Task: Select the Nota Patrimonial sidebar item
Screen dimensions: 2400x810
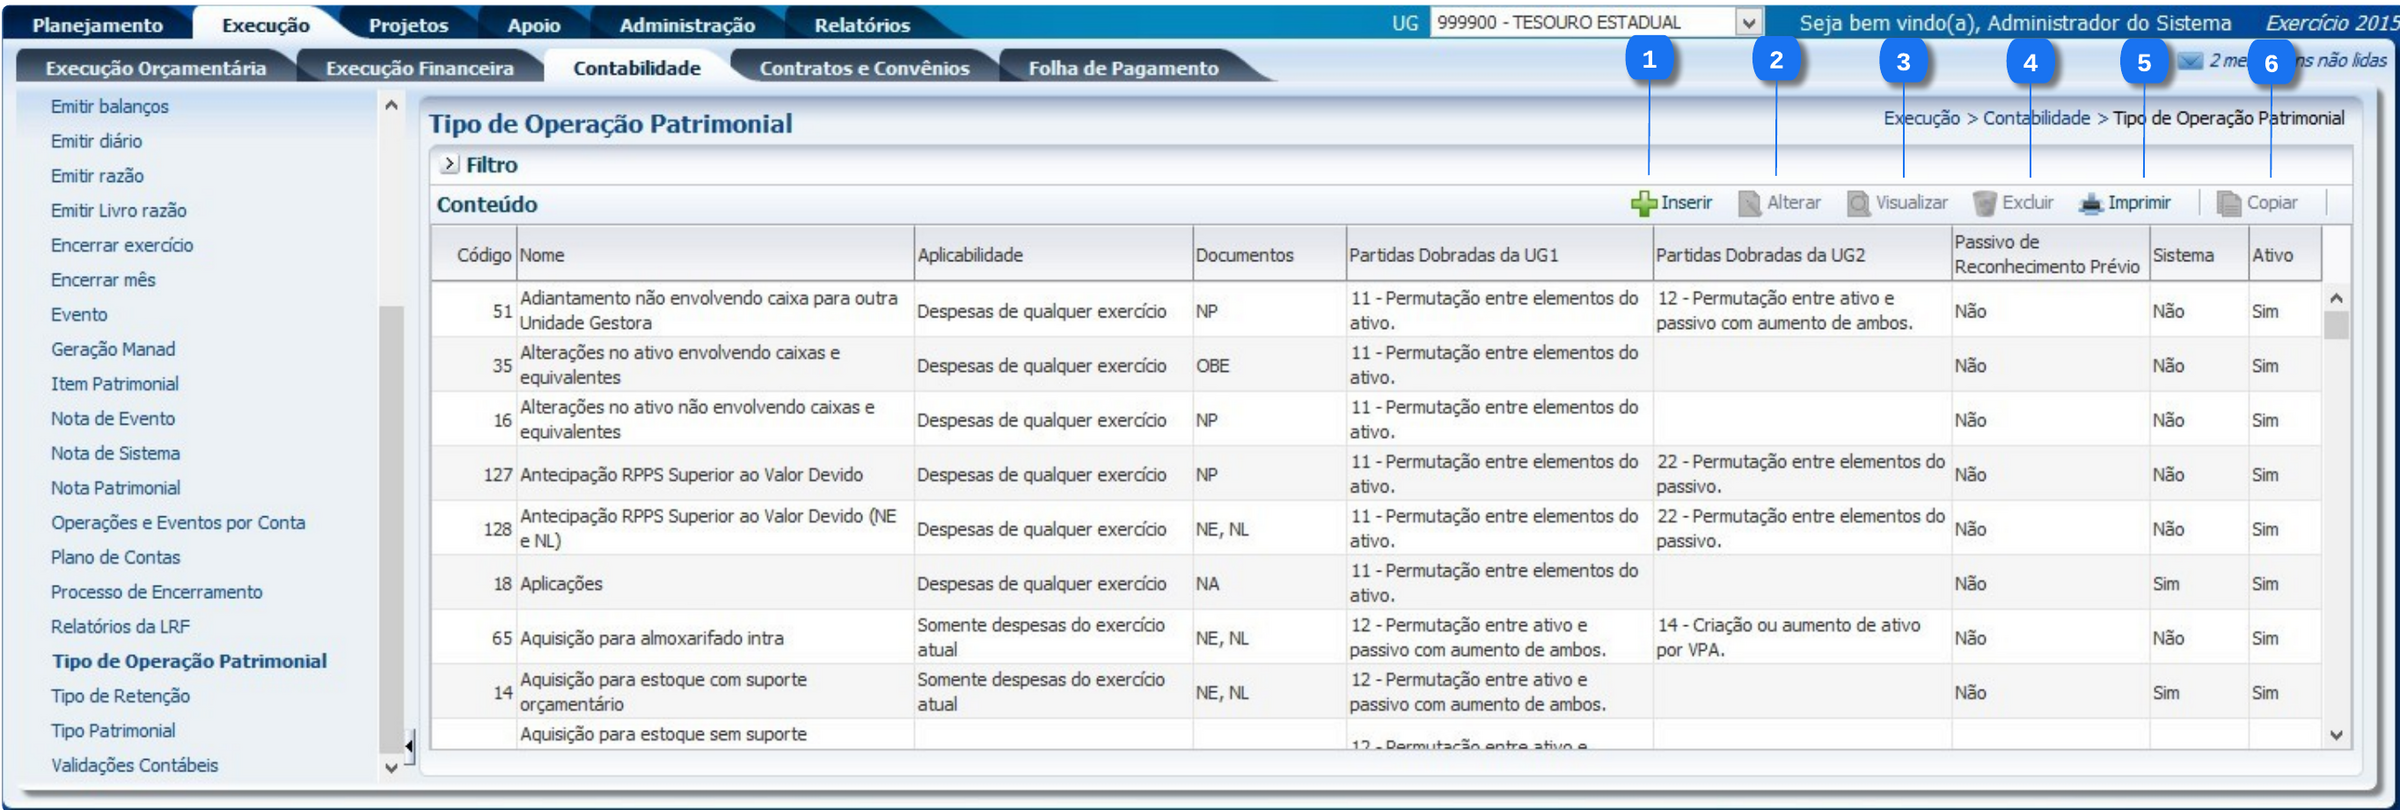Action: (116, 488)
